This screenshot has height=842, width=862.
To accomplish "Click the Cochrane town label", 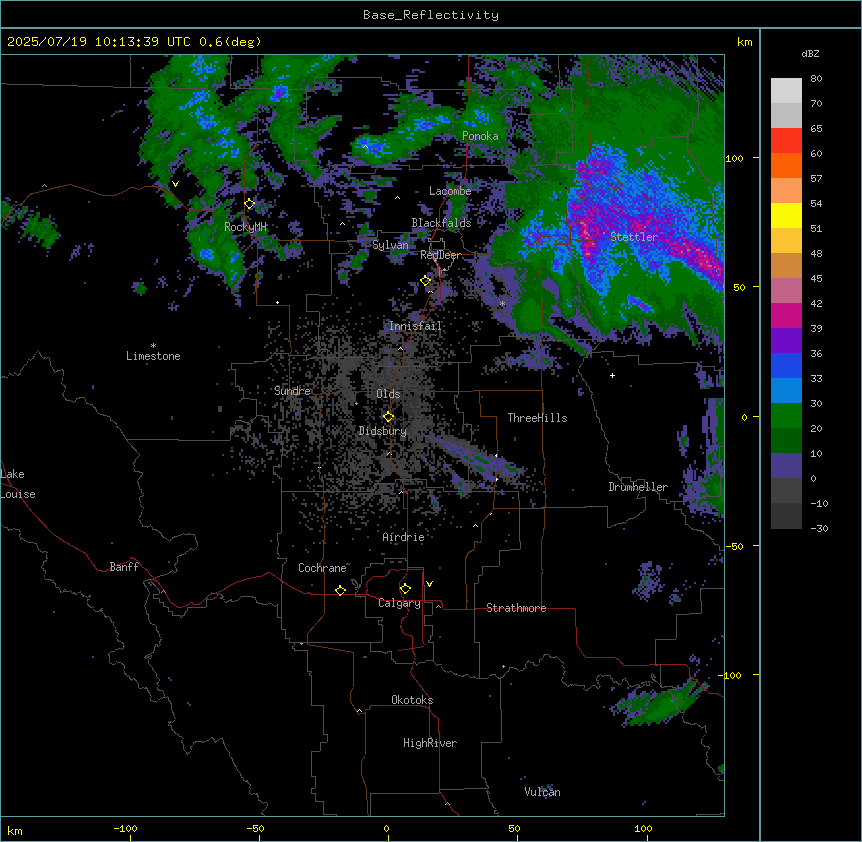I will pos(322,568).
